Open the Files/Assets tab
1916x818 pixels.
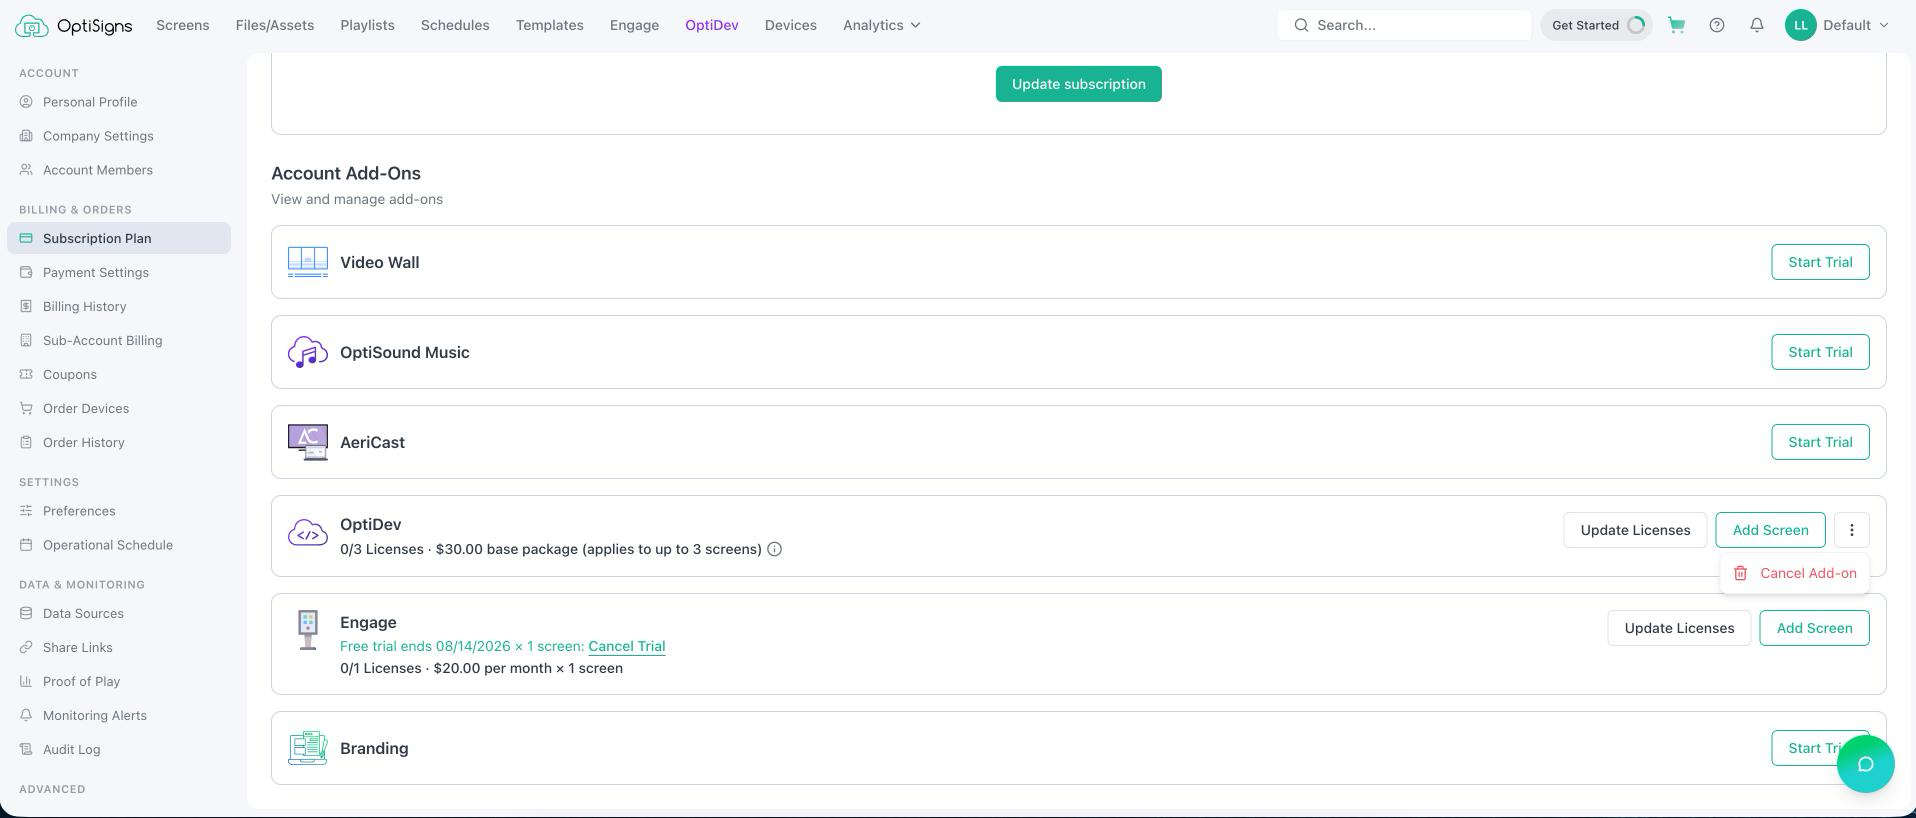pos(275,25)
